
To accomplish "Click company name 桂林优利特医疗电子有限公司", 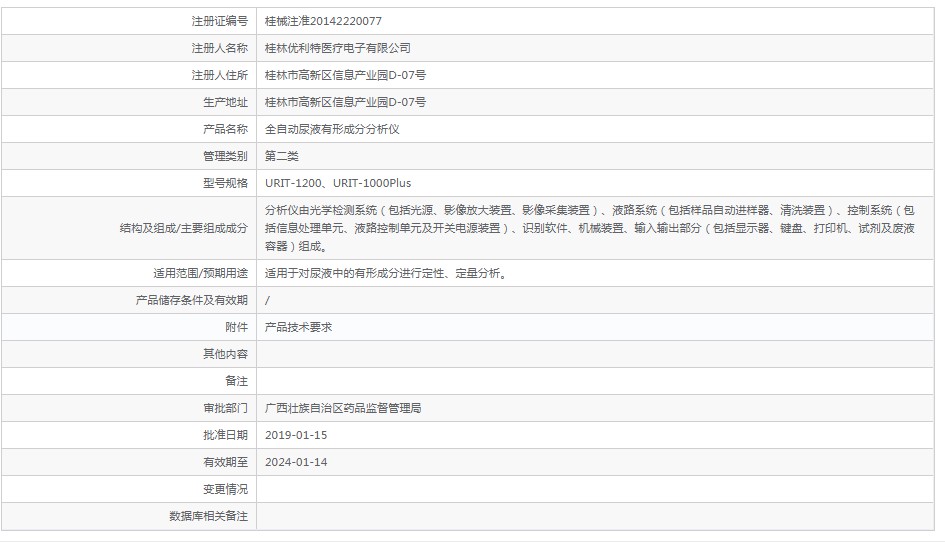I will [x=338, y=48].
